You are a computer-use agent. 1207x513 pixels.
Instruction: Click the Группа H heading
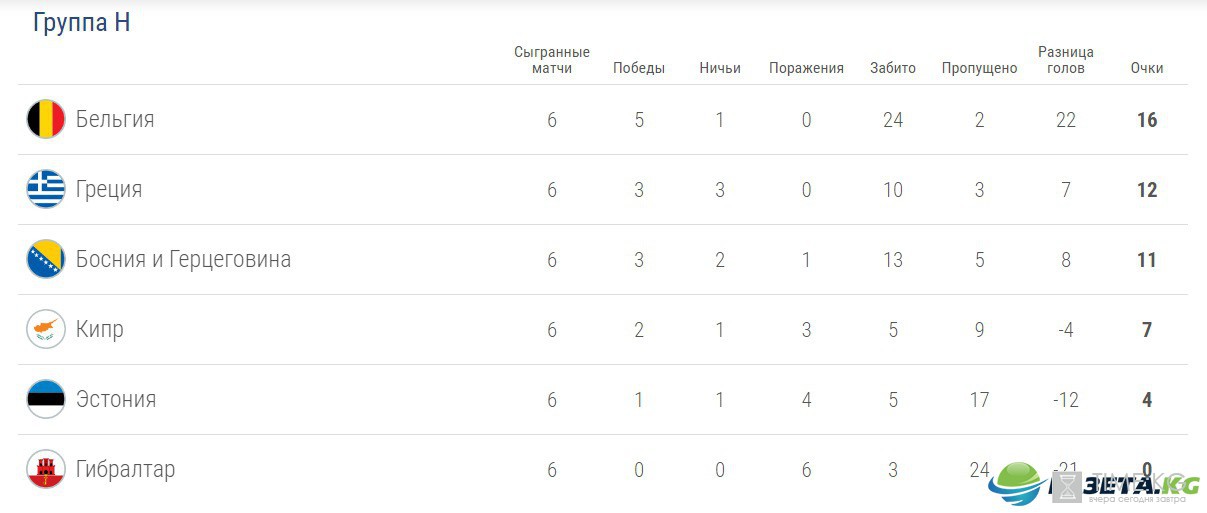pos(82,23)
